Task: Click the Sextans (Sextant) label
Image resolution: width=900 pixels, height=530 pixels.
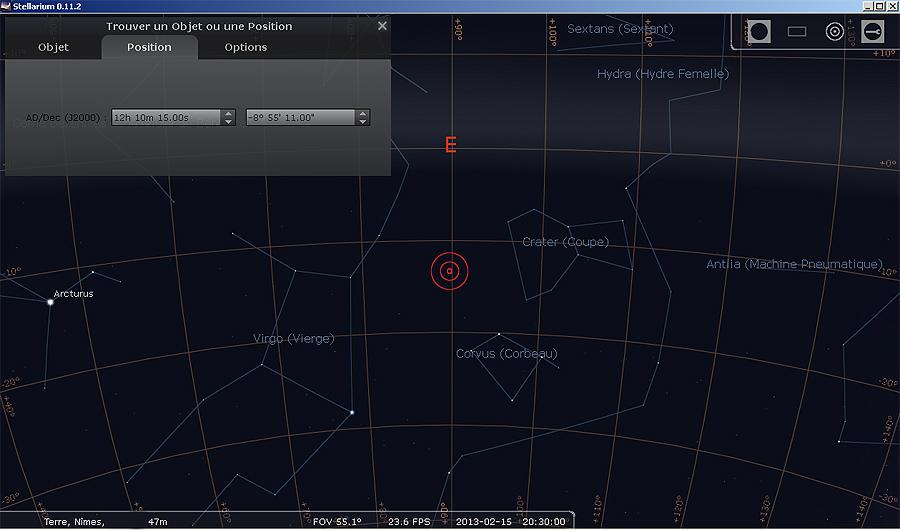Action: (x=620, y=29)
